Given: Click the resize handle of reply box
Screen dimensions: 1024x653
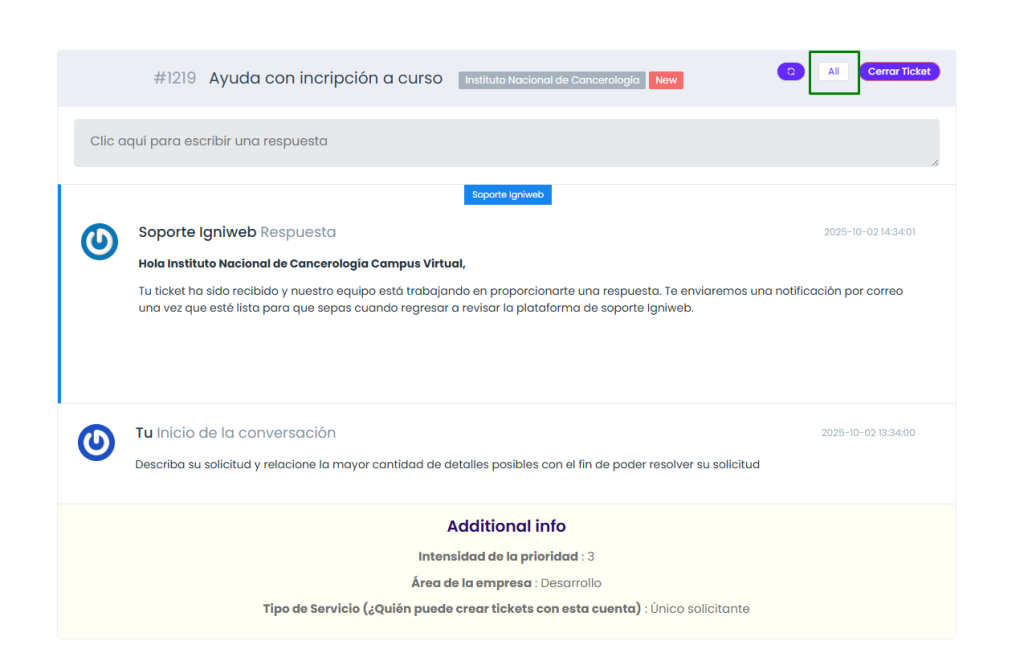Looking at the screenshot, I should point(935,162).
